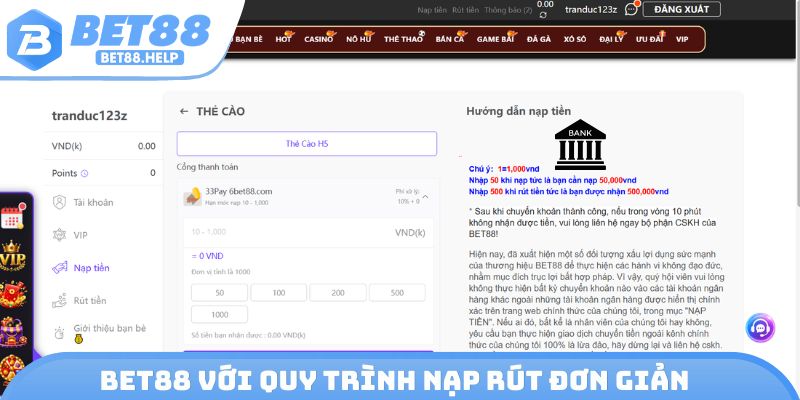Open the VIP menu item in navbar
Viewport: 800px width, 400px height.
tap(682, 39)
